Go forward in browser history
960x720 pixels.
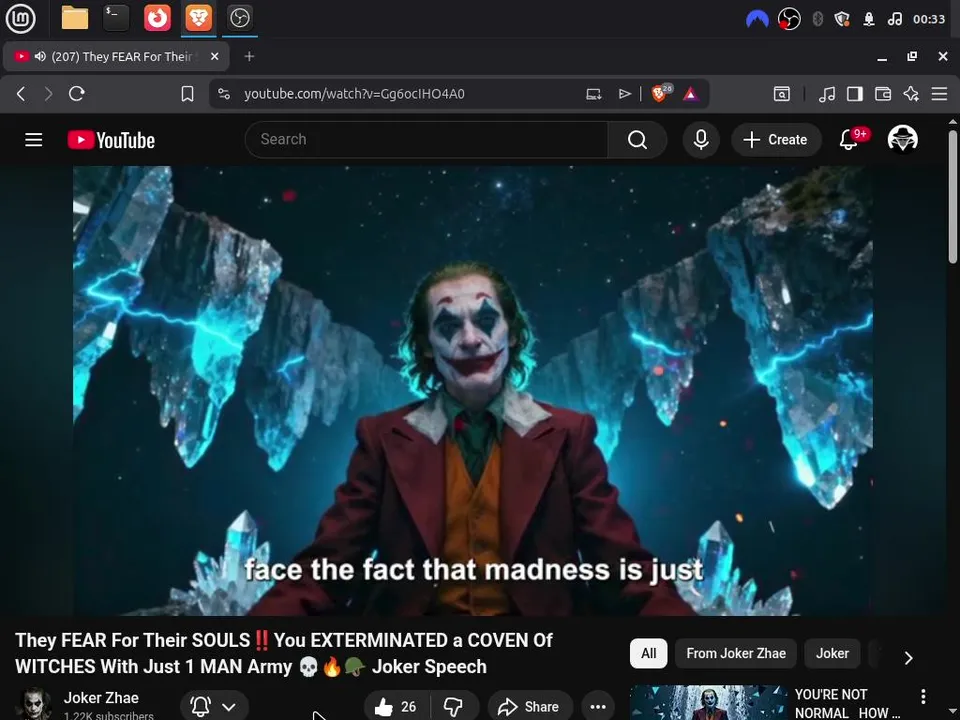48,94
